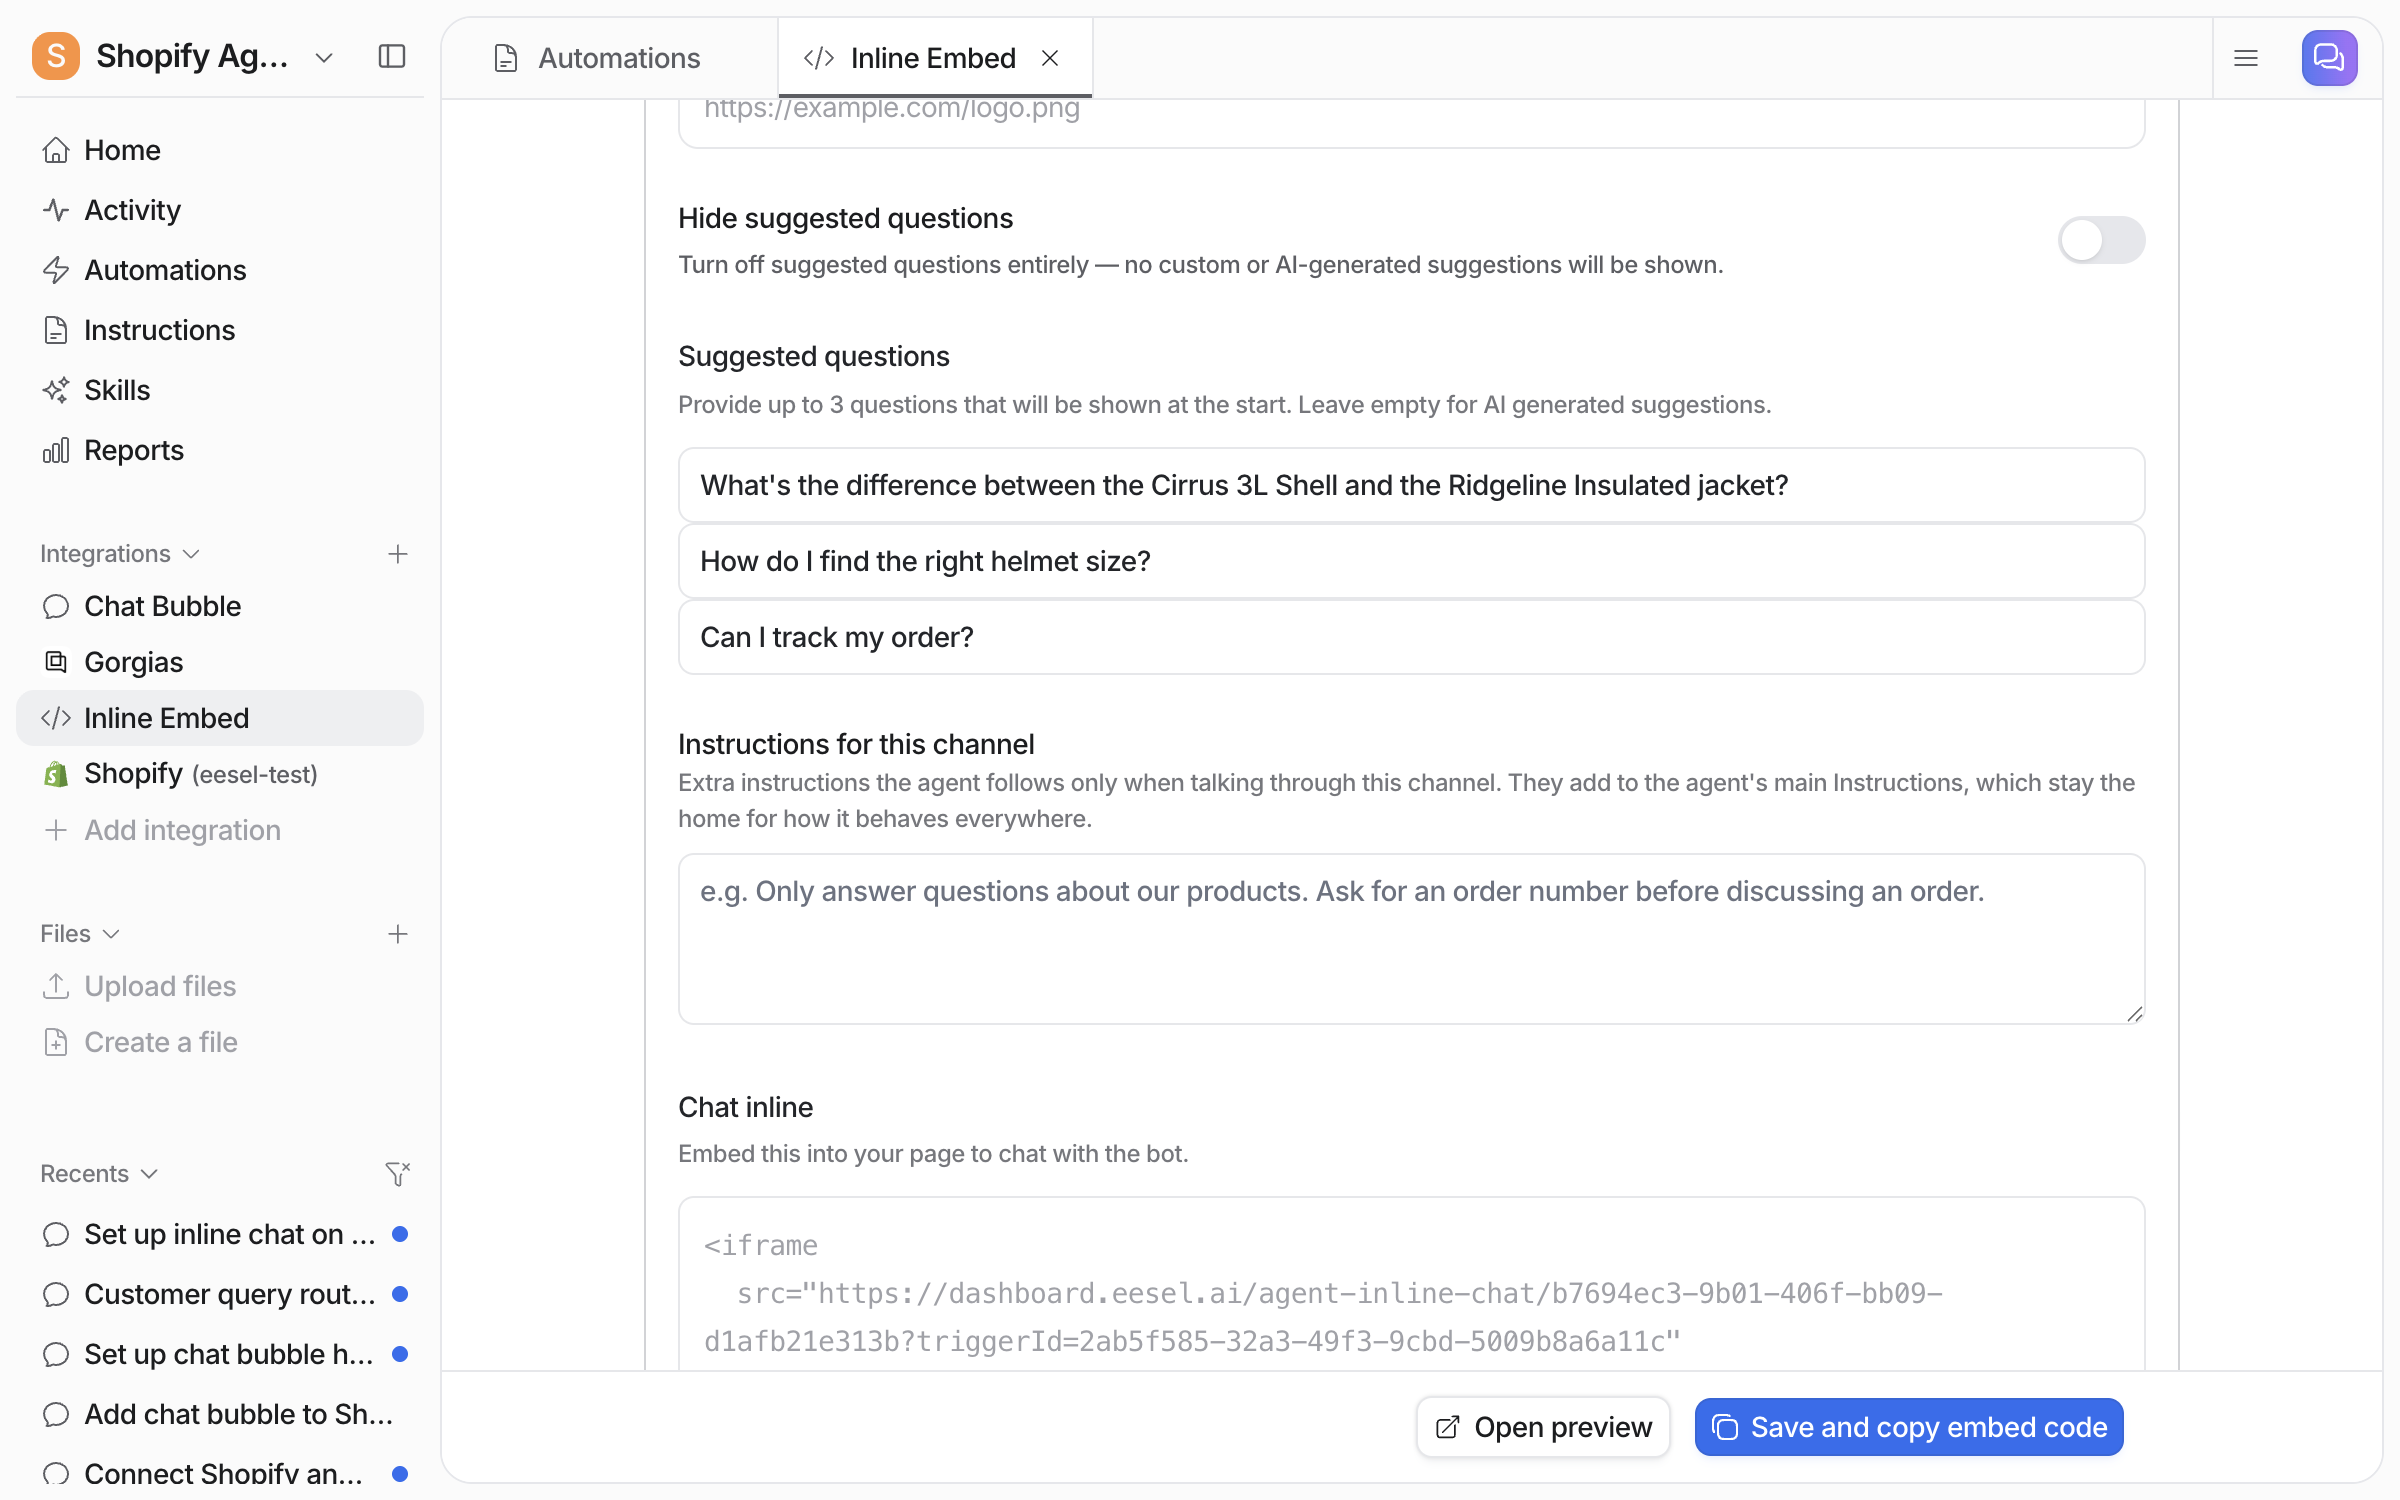Enable the Hide suggested questions toggle
The width and height of the screenshot is (2400, 1500).
pos(2101,240)
